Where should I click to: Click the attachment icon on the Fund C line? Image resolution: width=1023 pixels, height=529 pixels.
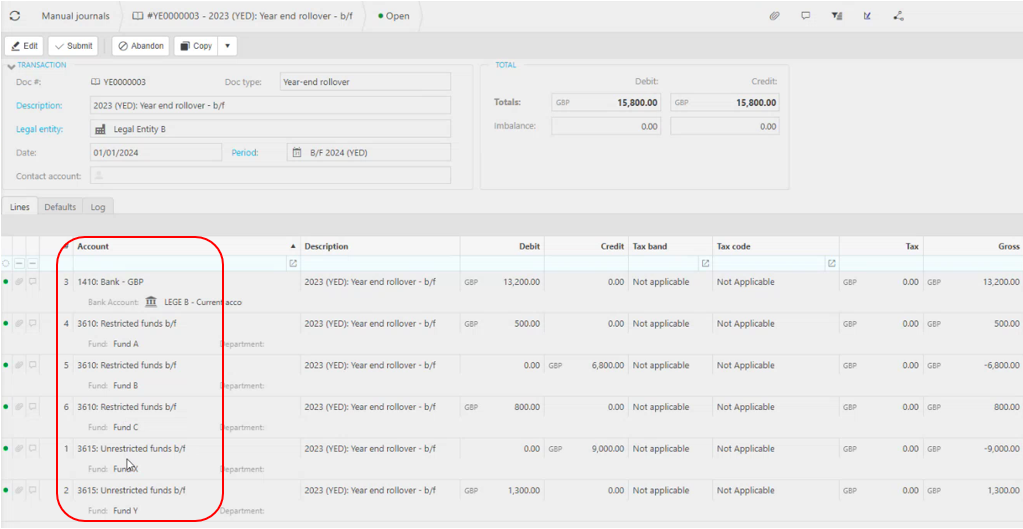[x=20, y=406]
